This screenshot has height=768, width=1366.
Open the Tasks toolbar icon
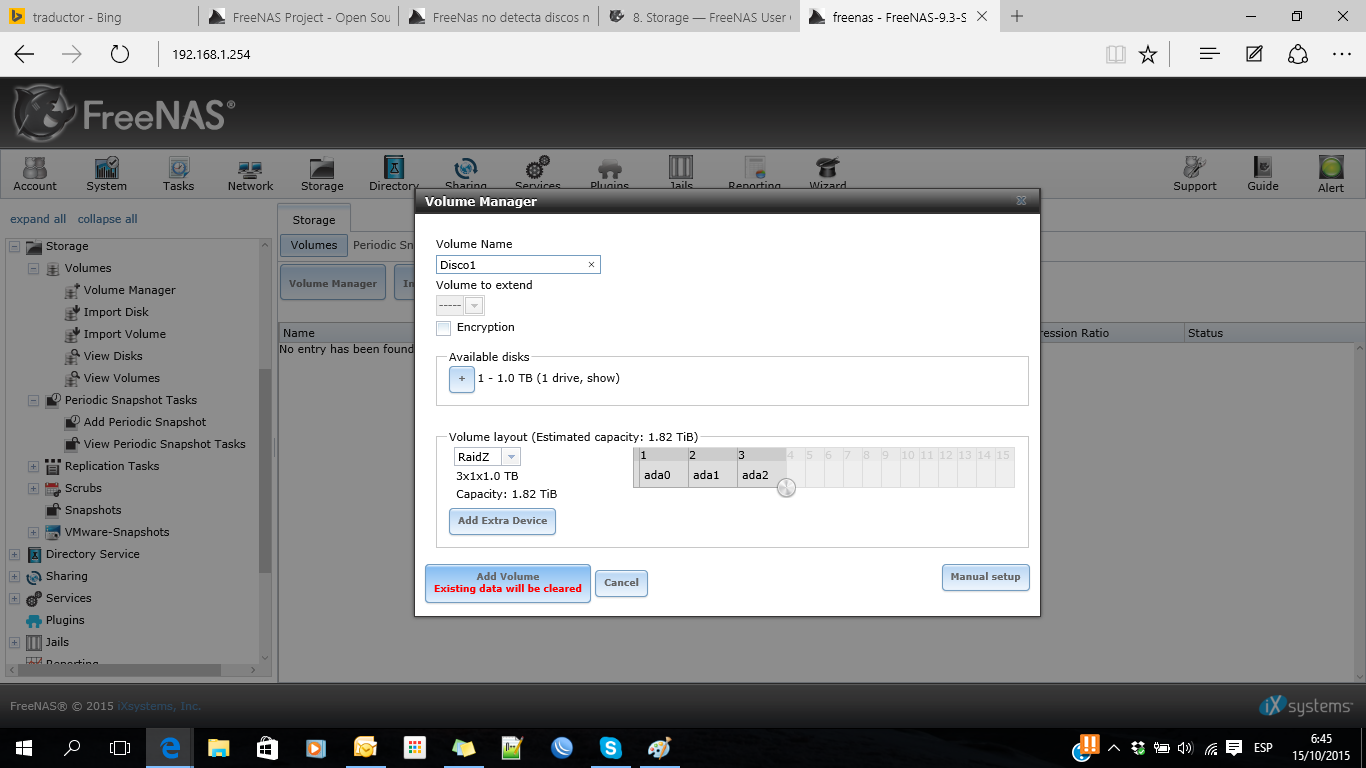(178, 173)
